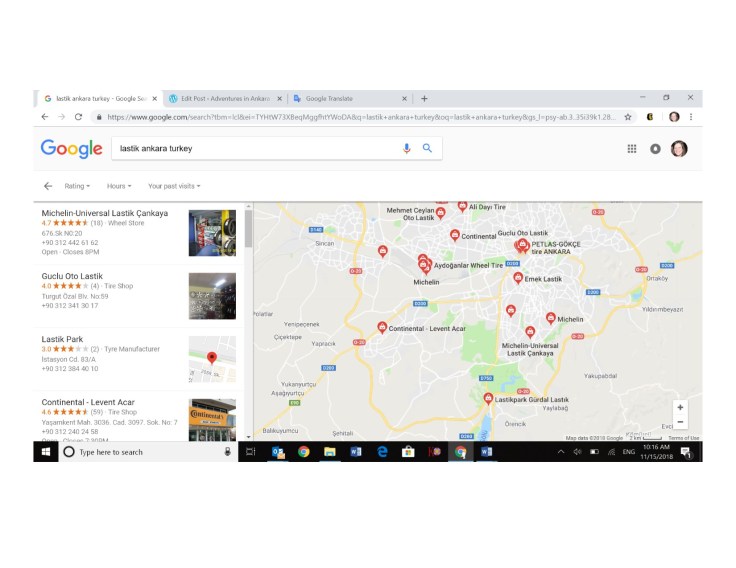Open Google notifications bell icon
Screen dimensions: 736x568
pyautogui.click(x=655, y=149)
